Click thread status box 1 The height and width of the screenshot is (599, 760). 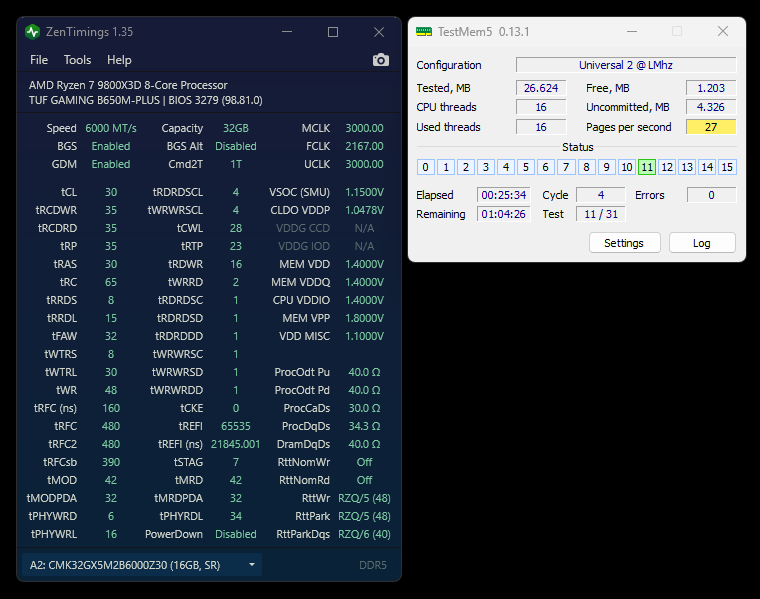click(x=446, y=167)
